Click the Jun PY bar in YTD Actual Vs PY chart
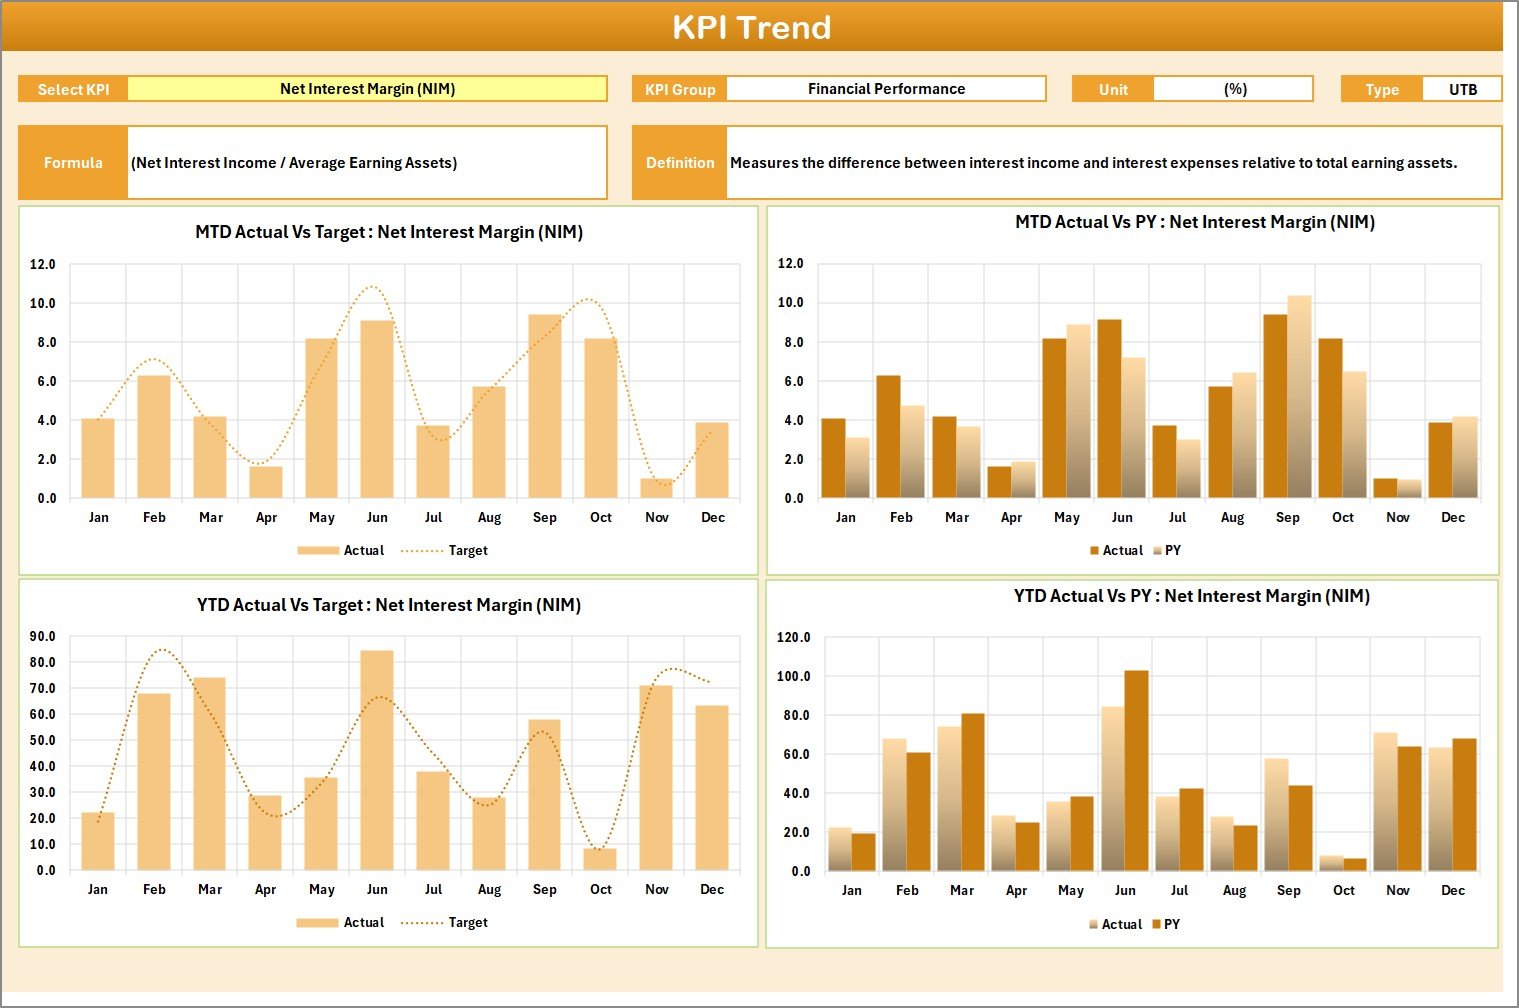Viewport: 1519px width, 1008px height. 1136,770
